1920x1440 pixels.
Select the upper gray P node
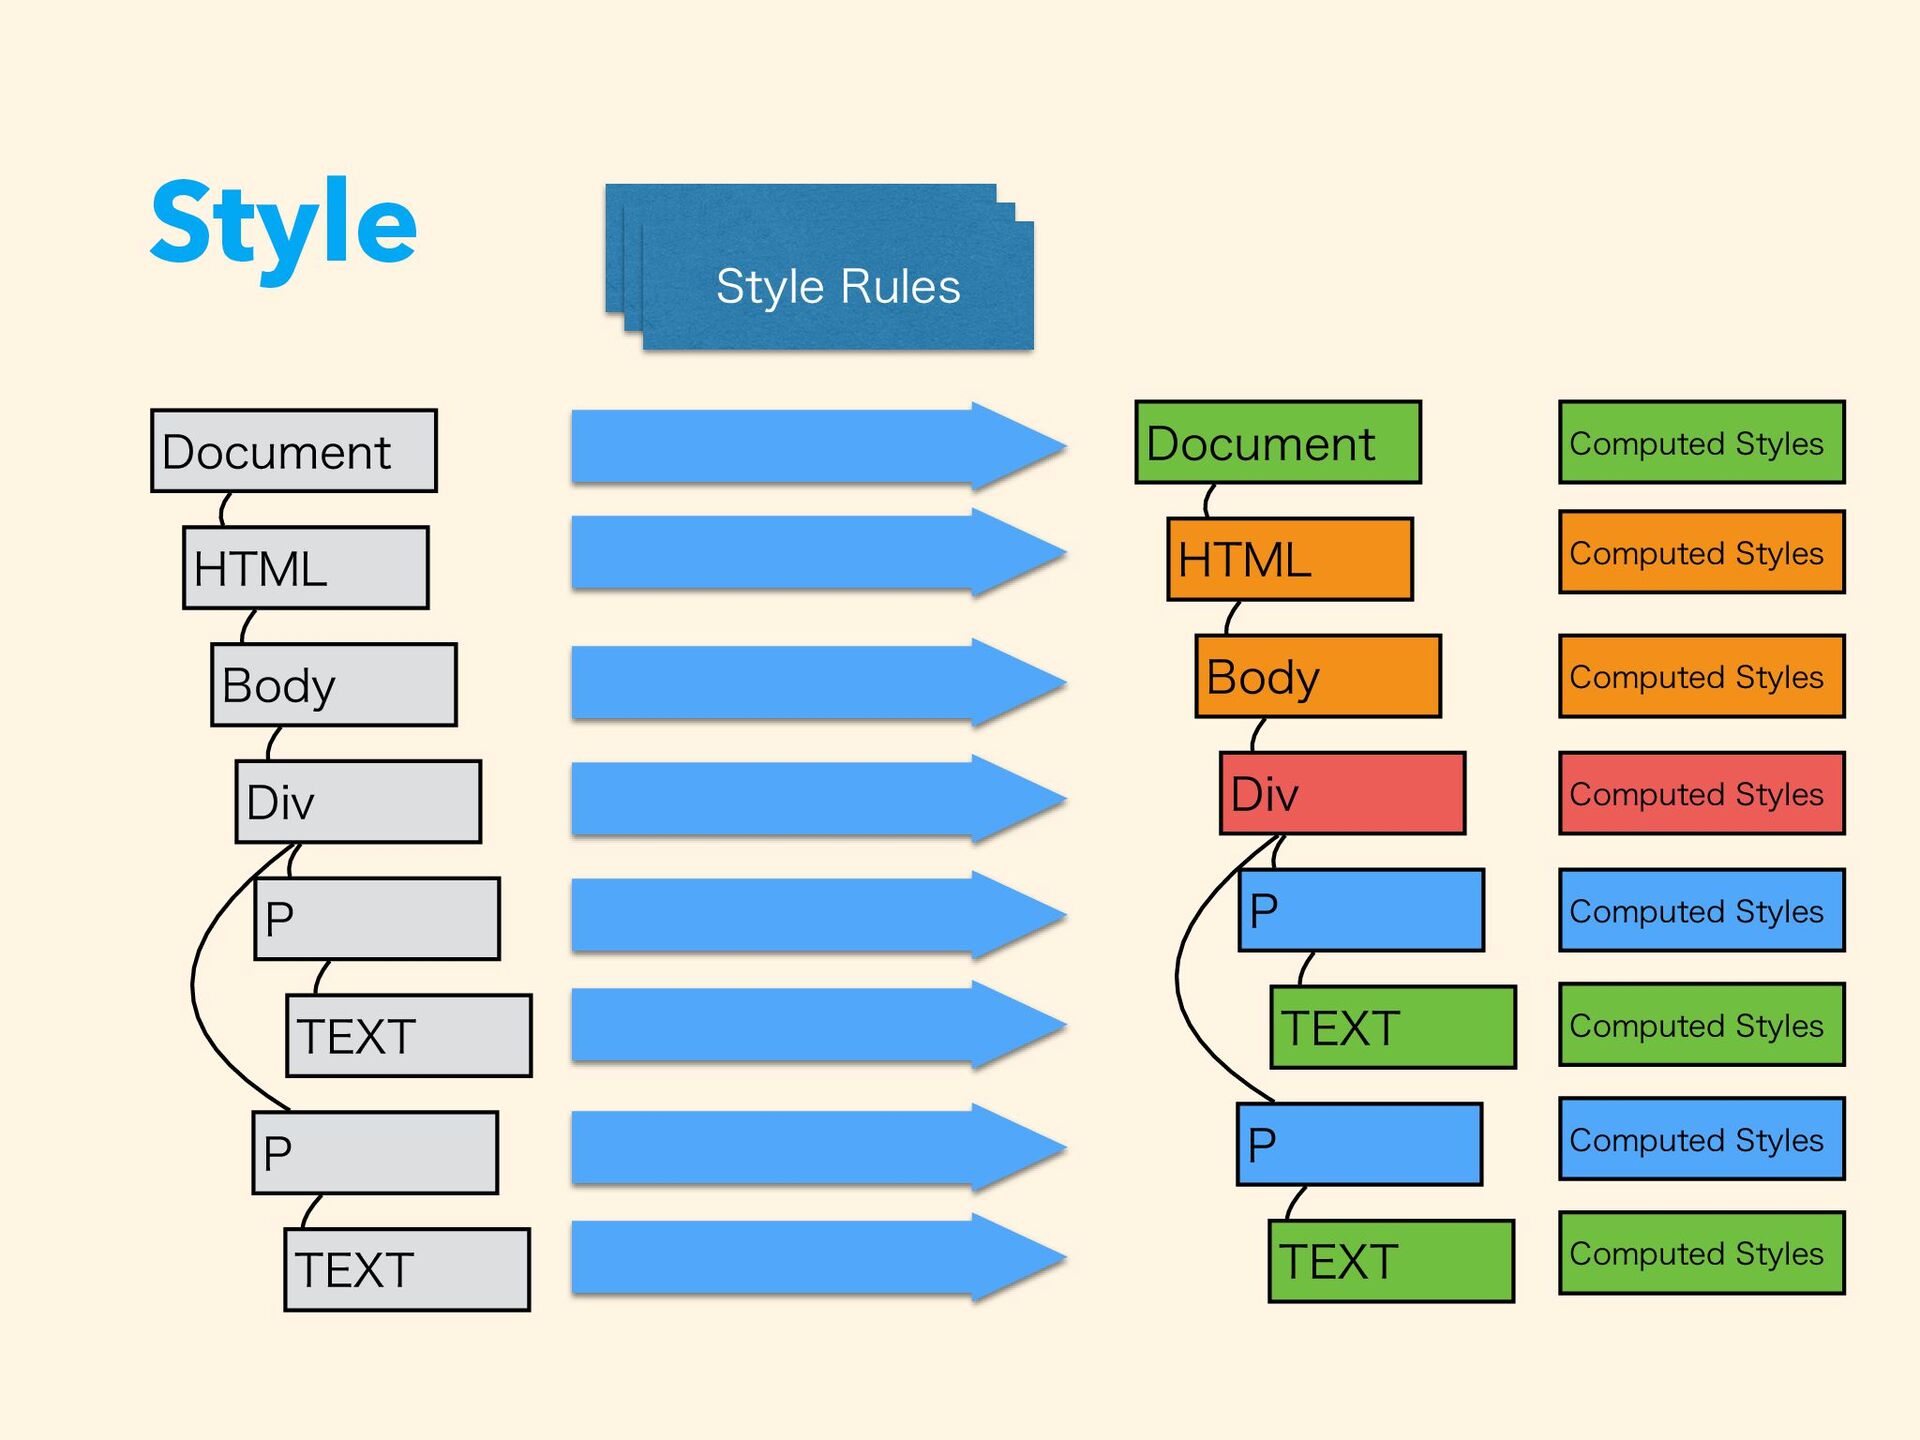(377, 919)
